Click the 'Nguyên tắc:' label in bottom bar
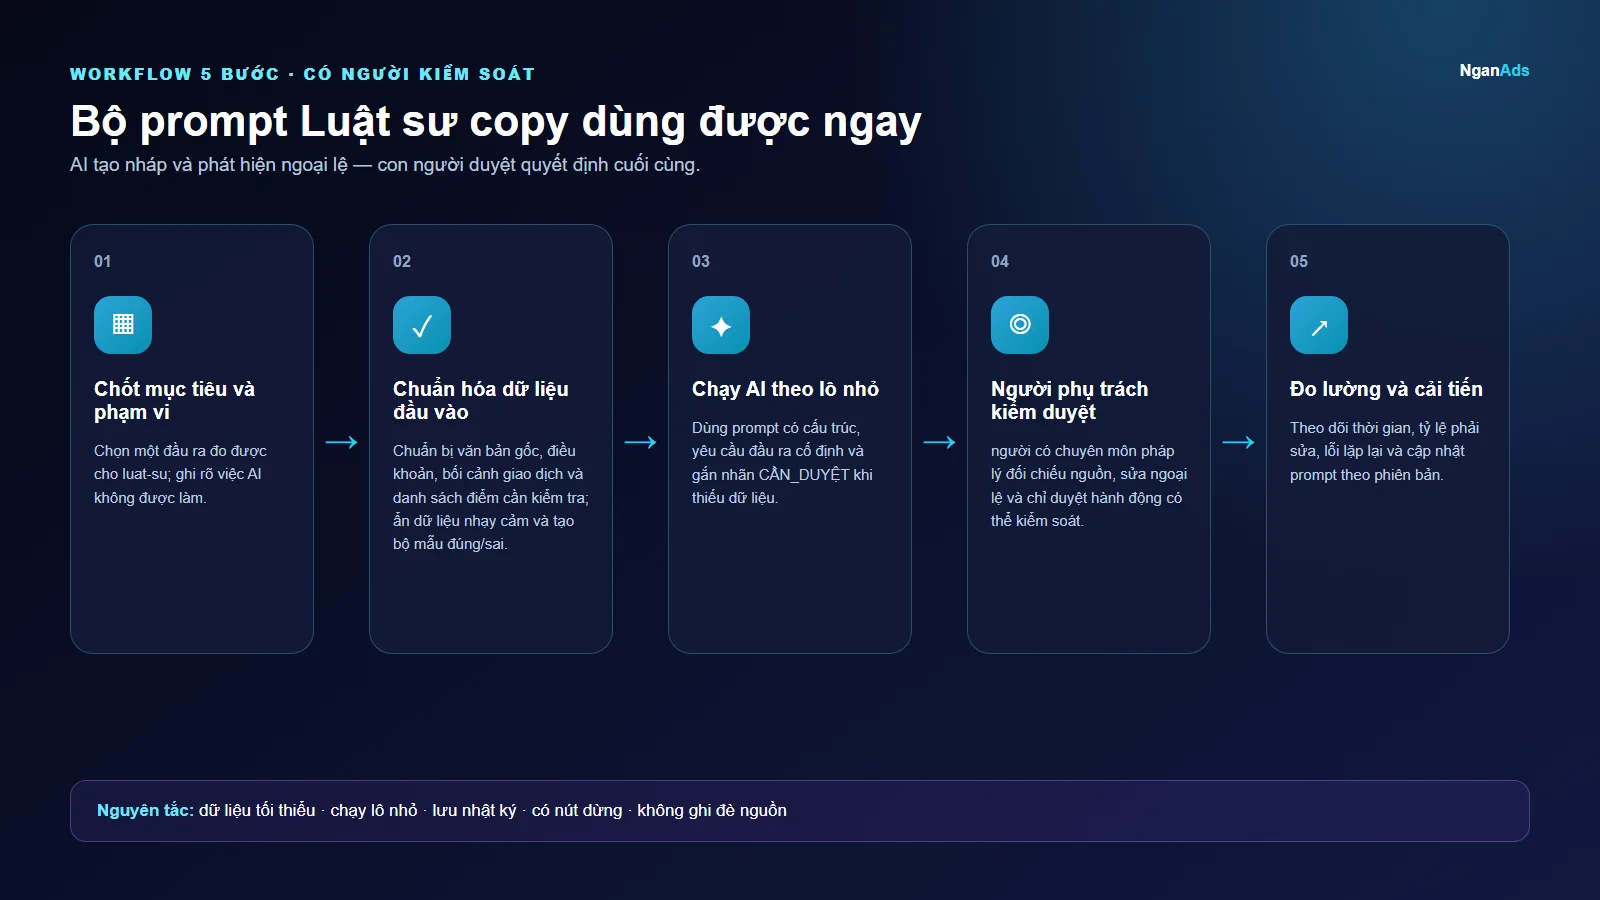Screen dimensions: 1600x900 tap(145, 810)
